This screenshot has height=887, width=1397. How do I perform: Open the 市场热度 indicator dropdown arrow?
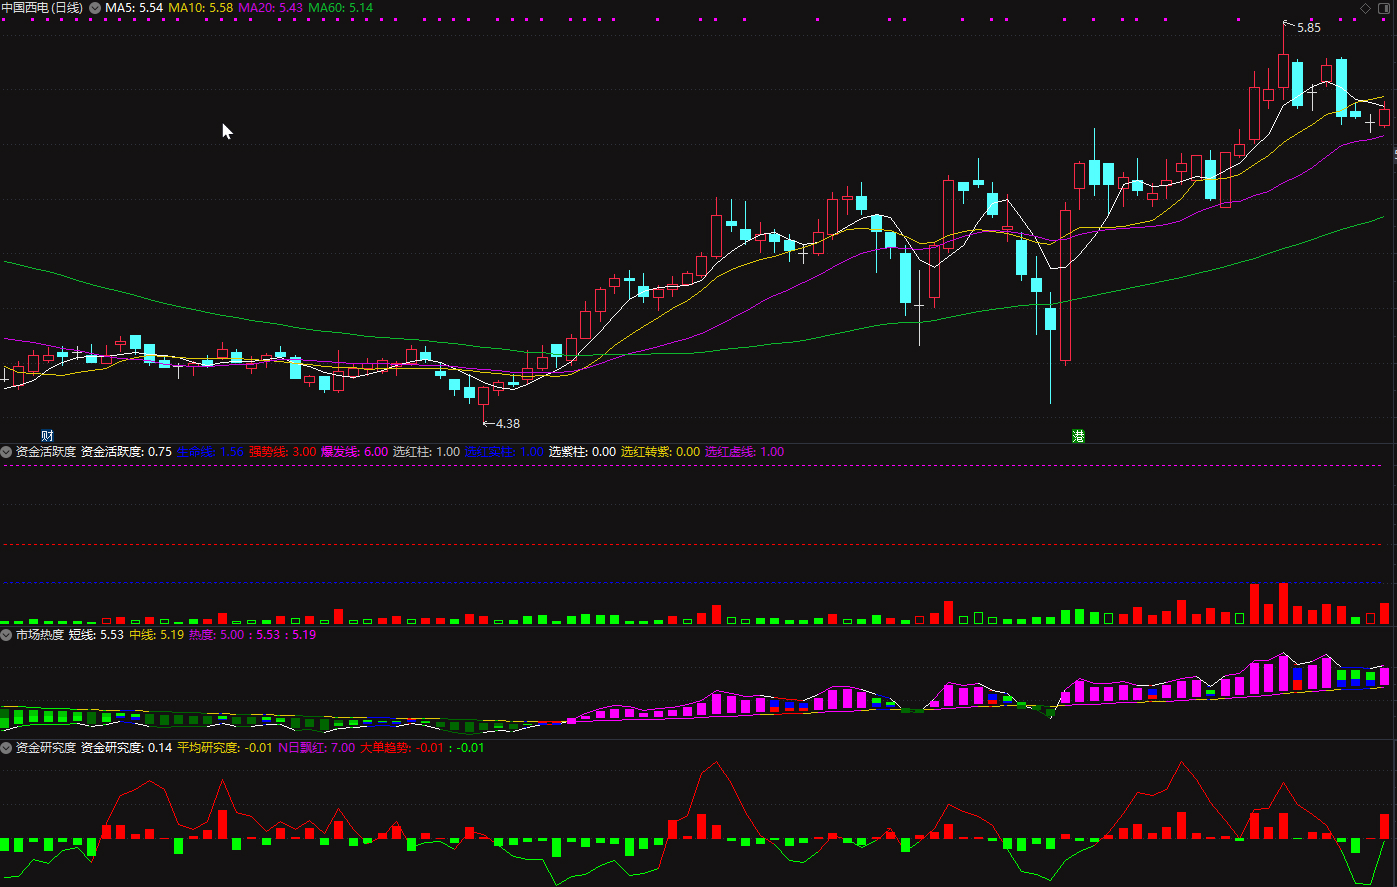click(x=6, y=635)
